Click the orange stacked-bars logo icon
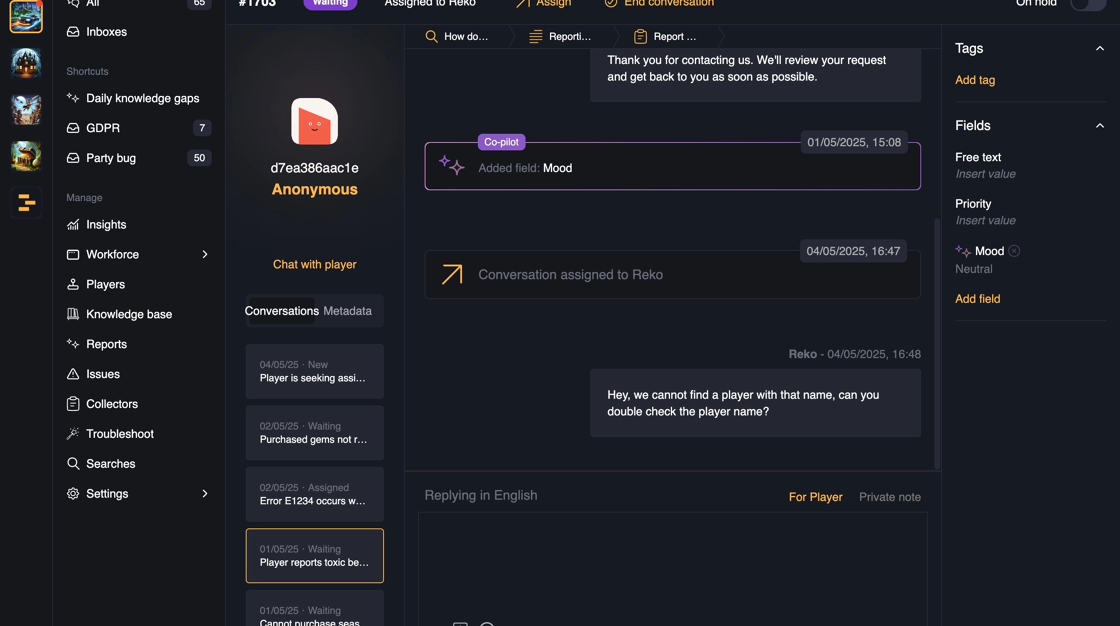Screen dimensions: 1120x626 [x=26, y=203]
